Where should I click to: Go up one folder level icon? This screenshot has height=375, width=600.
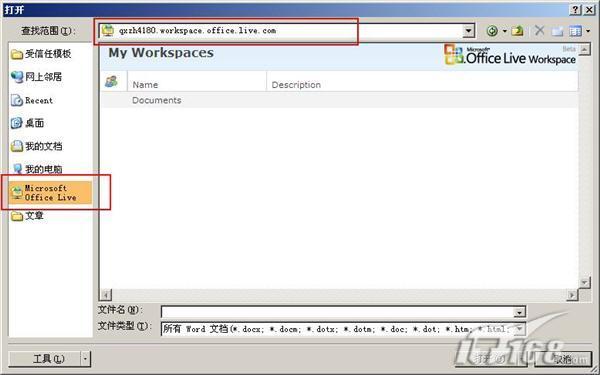tap(518, 30)
